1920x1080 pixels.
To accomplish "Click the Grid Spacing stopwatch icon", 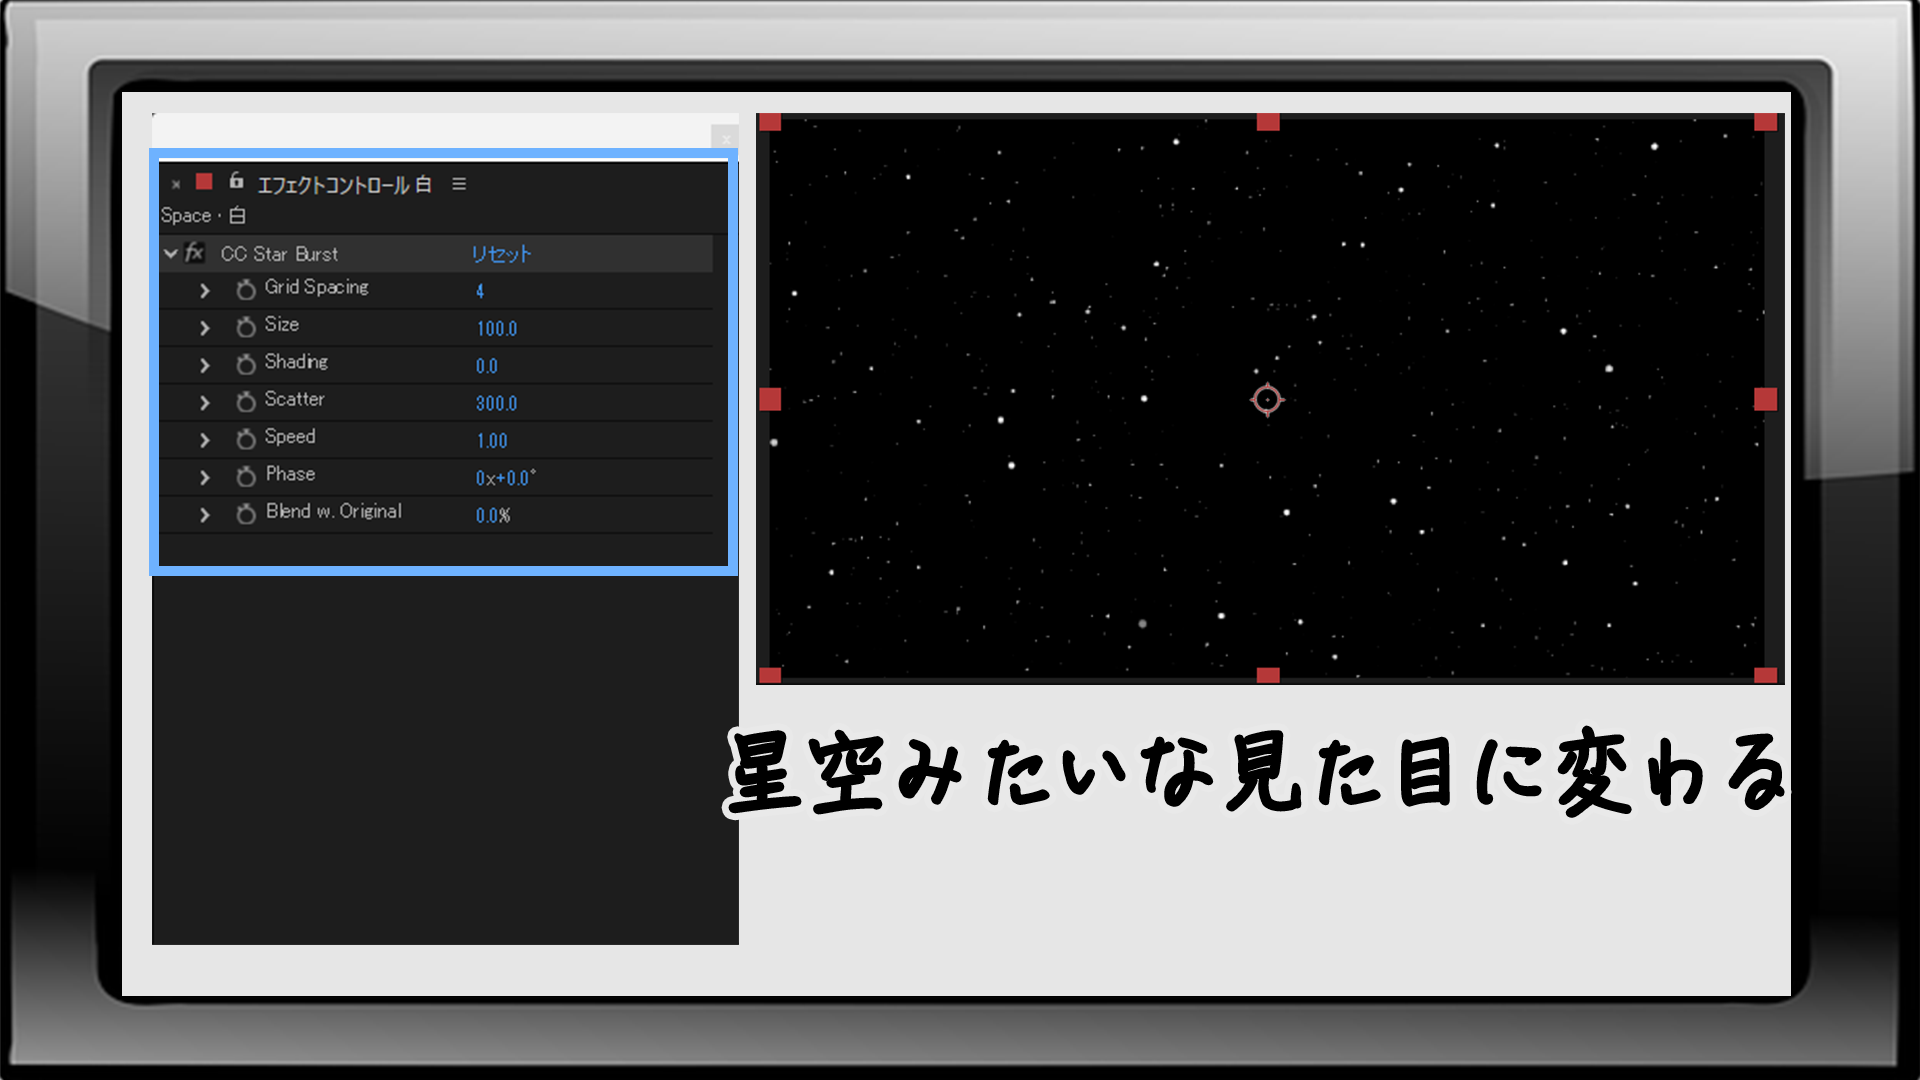I will 246,290.
